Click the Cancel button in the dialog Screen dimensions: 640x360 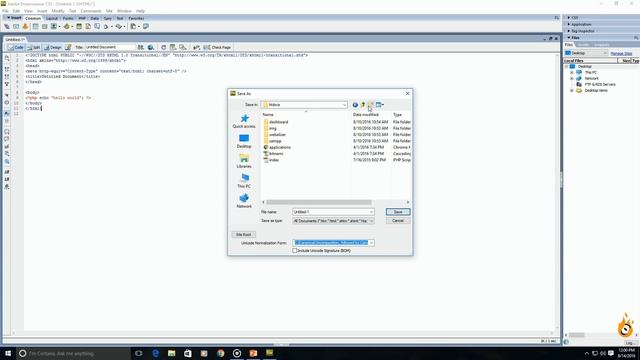(398, 221)
